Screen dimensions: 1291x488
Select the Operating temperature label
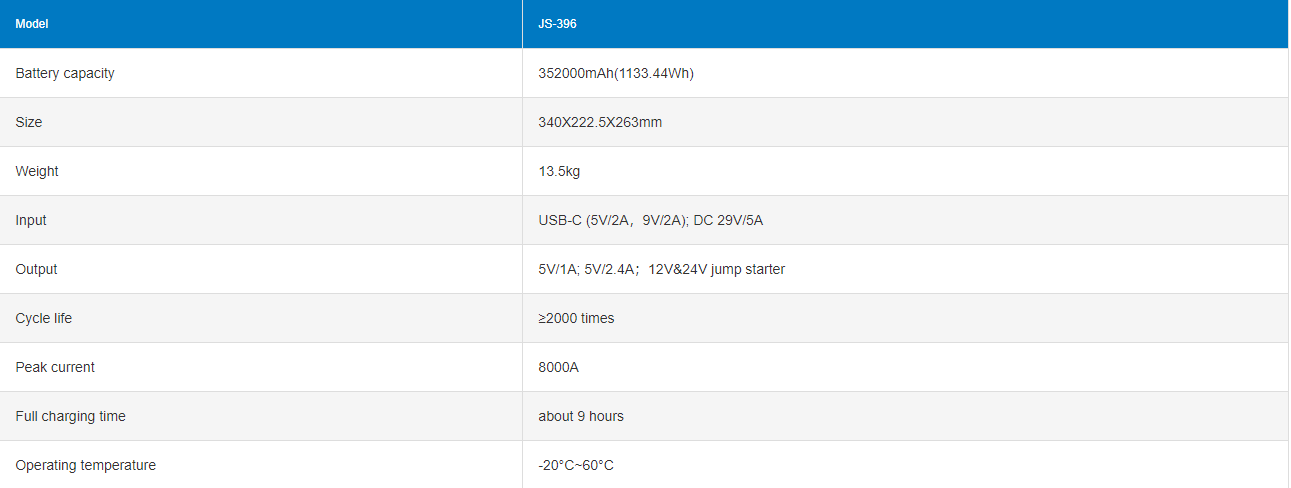[x=86, y=465]
